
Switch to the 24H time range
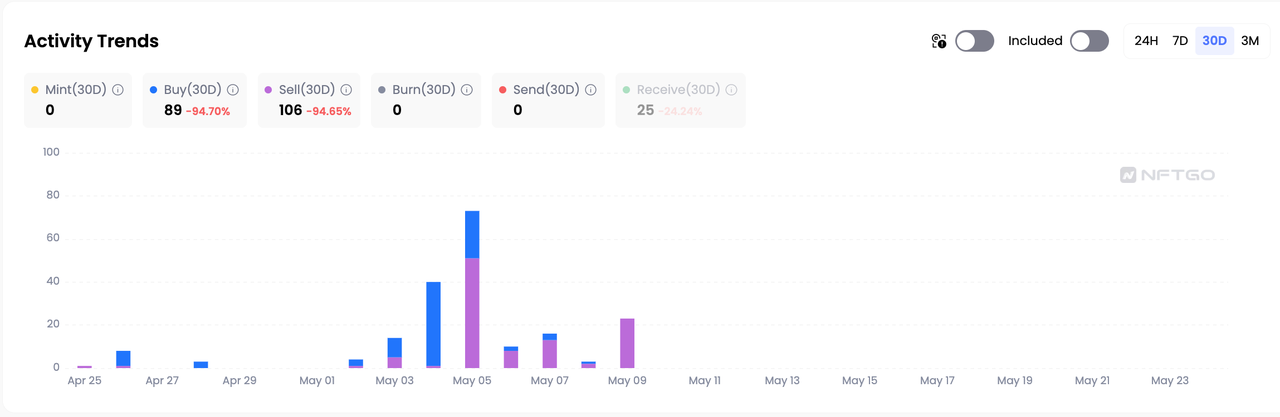[1146, 41]
